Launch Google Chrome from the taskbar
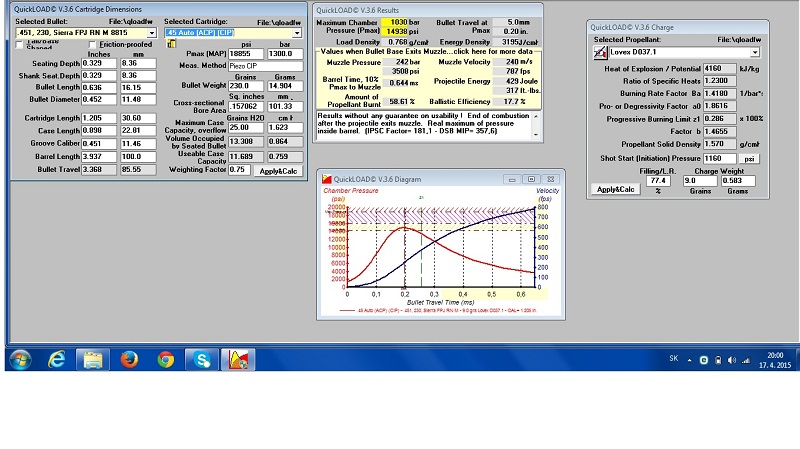 click(165, 359)
